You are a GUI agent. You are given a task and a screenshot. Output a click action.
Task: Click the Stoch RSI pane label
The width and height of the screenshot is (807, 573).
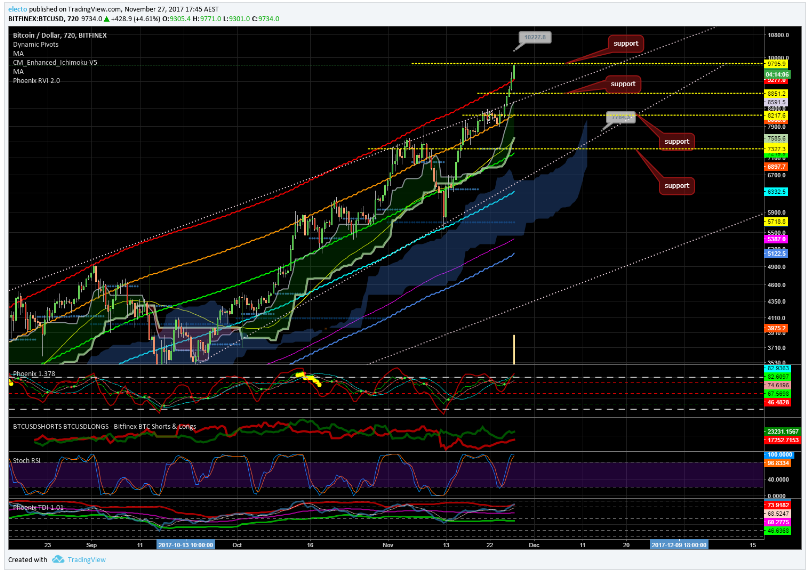point(26,460)
